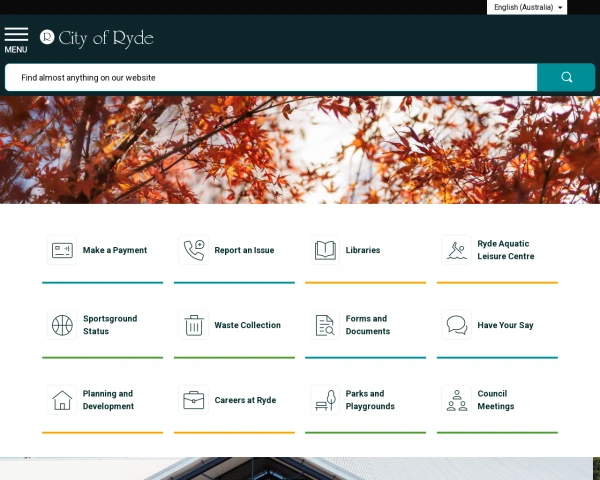Viewport: 600px width, 480px height.
Task: Click the Waste Collection bin icon
Action: point(194,325)
